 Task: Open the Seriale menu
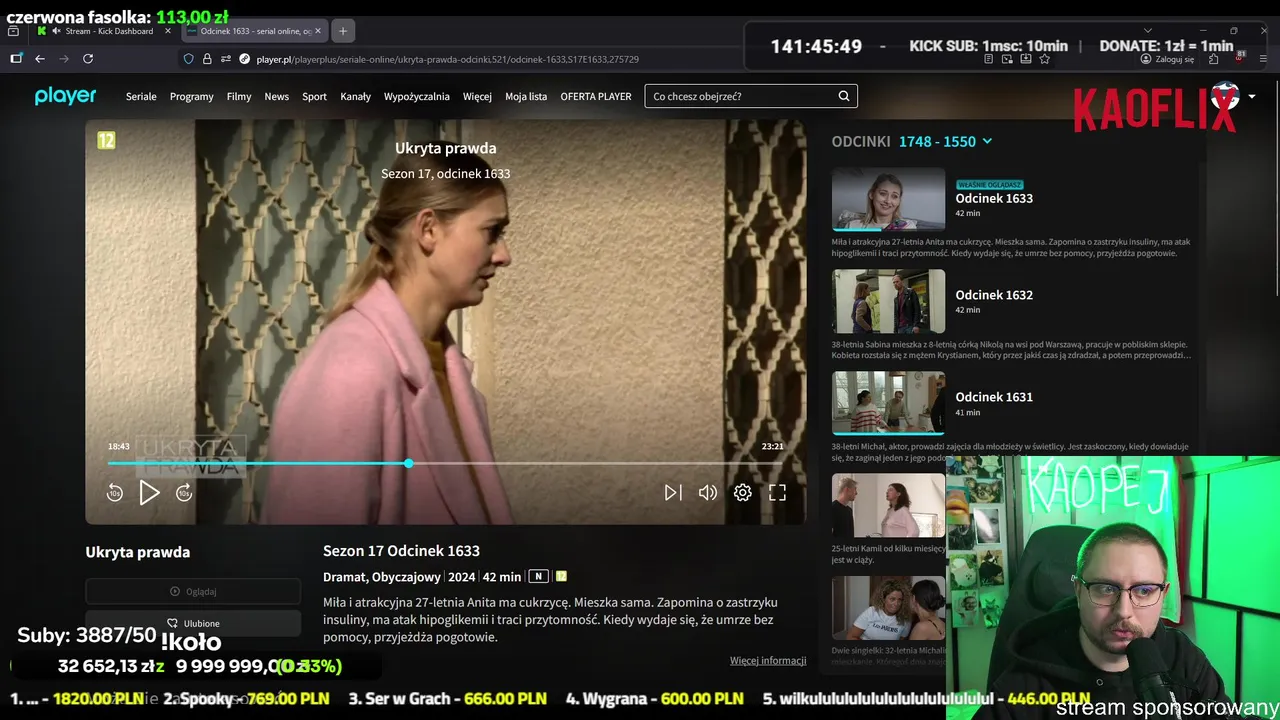pyautogui.click(x=141, y=97)
